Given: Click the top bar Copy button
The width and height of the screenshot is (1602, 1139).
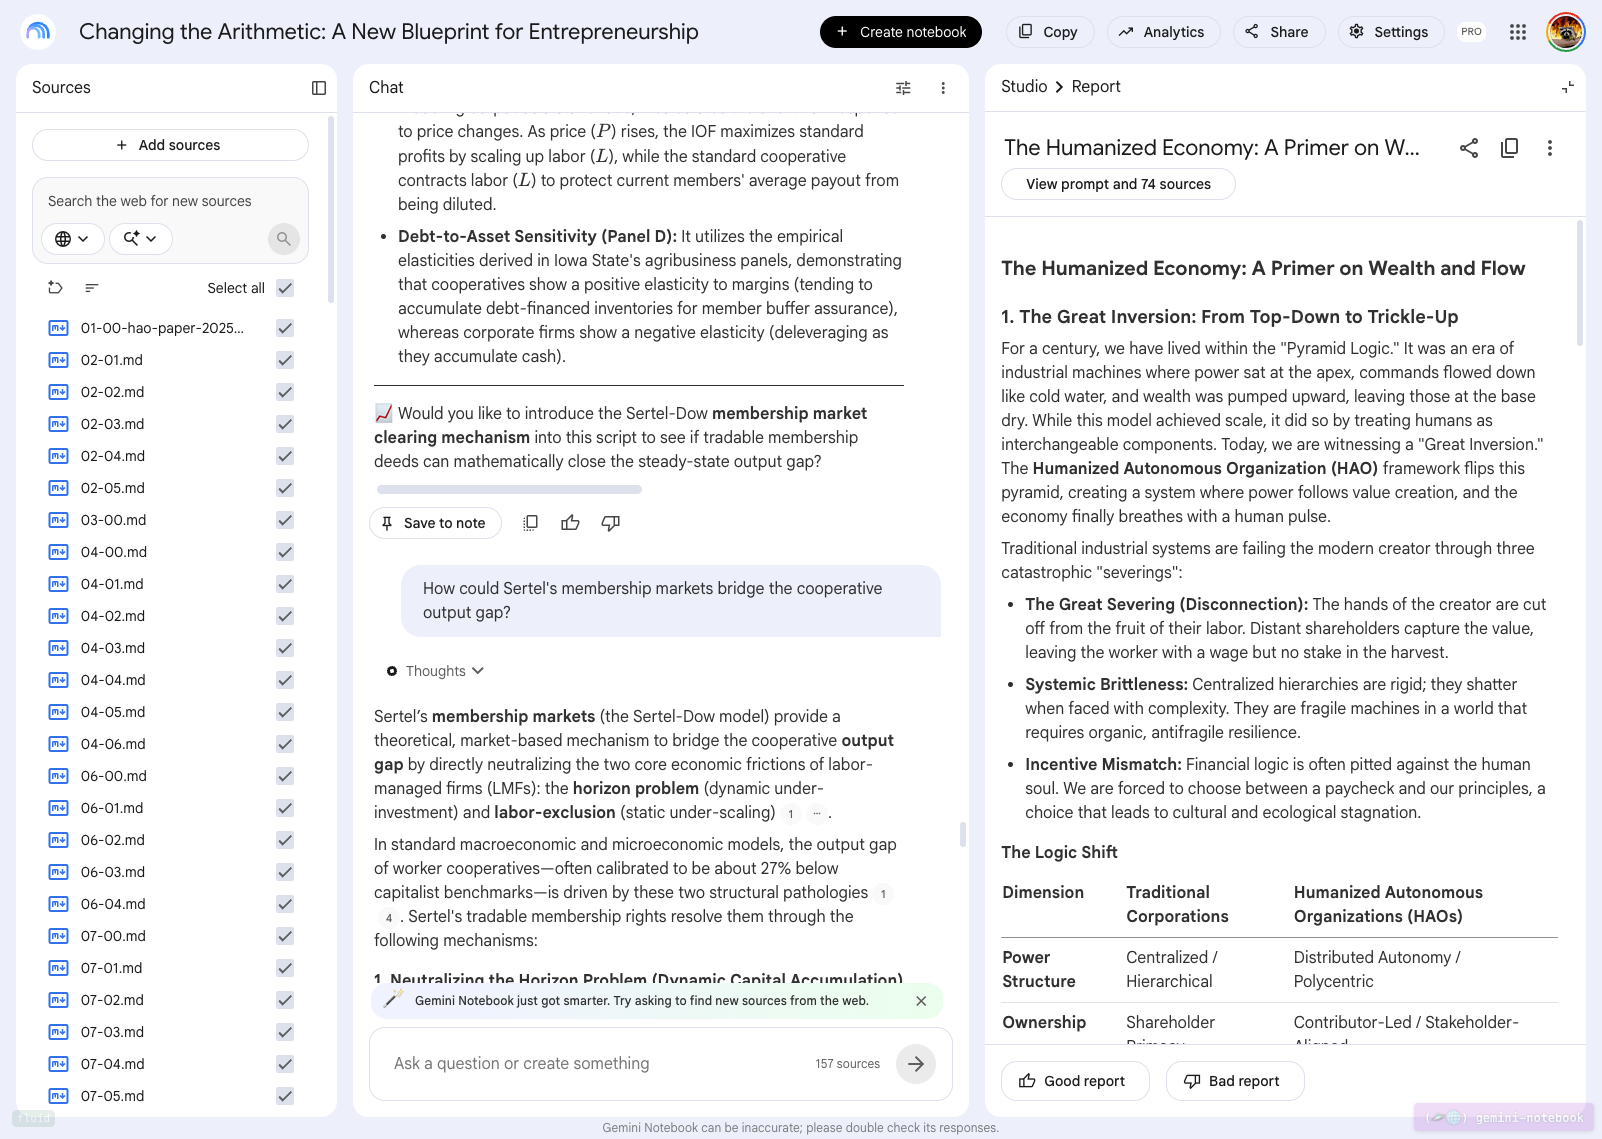Looking at the screenshot, I should pyautogui.click(x=1049, y=32).
